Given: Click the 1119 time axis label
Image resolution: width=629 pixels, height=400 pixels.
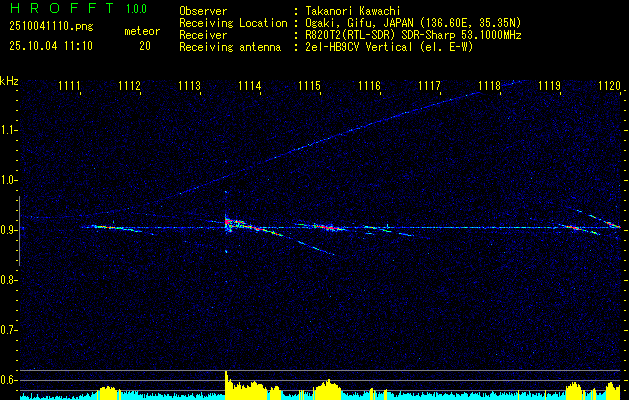Looking at the screenshot, I should (550, 86).
